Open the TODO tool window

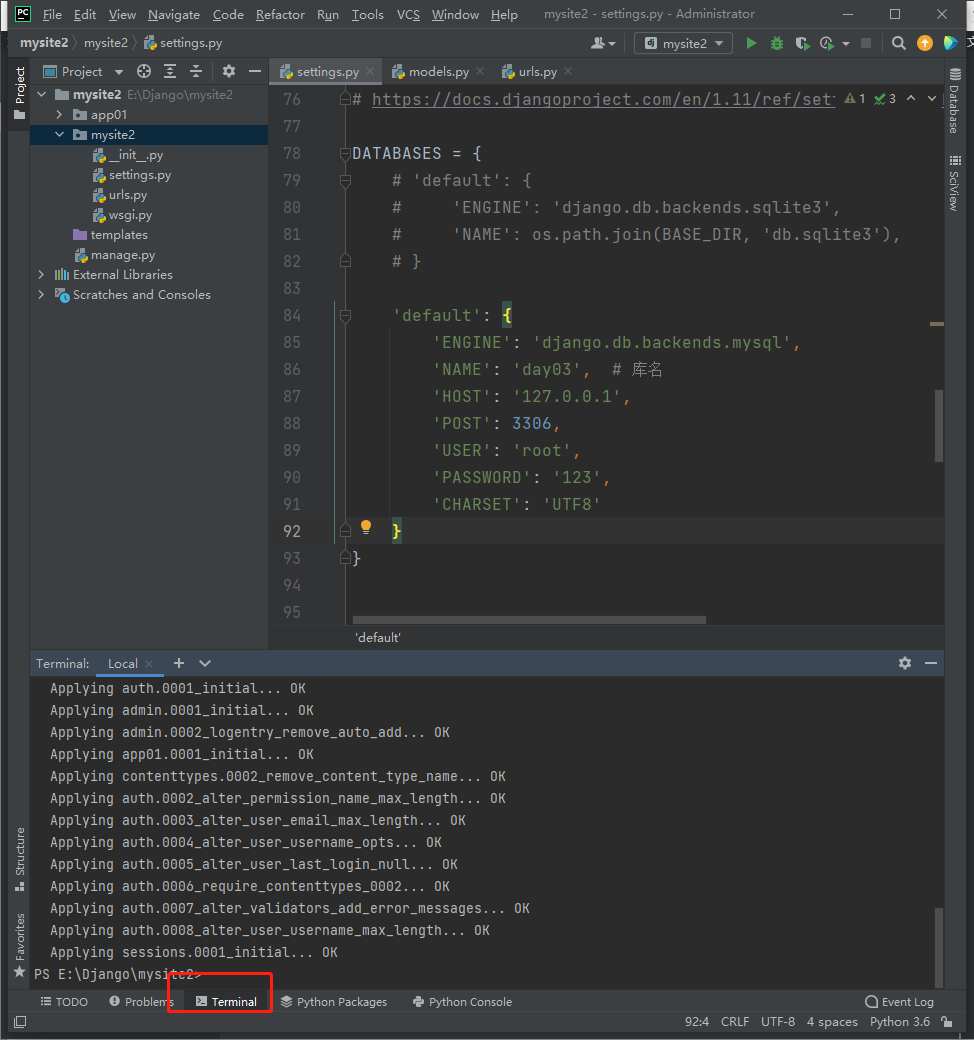[x=64, y=1002]
